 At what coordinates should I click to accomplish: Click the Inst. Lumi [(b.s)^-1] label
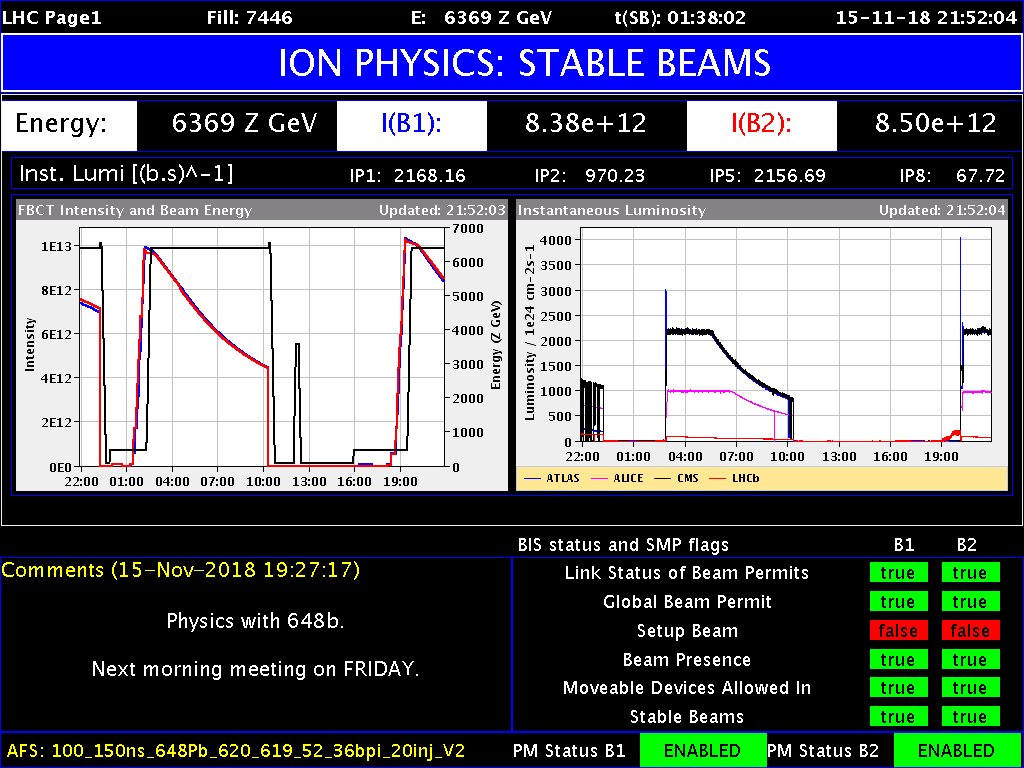[126, 174]
